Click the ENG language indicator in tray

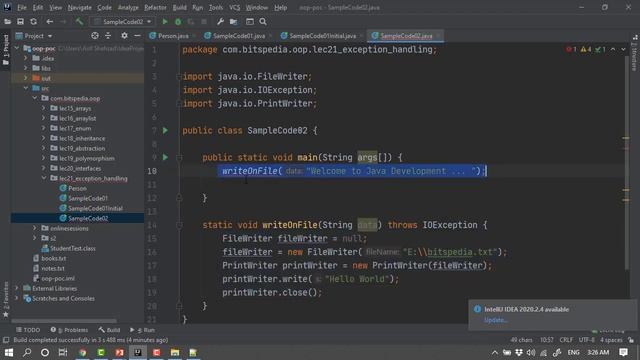[573, 352]
